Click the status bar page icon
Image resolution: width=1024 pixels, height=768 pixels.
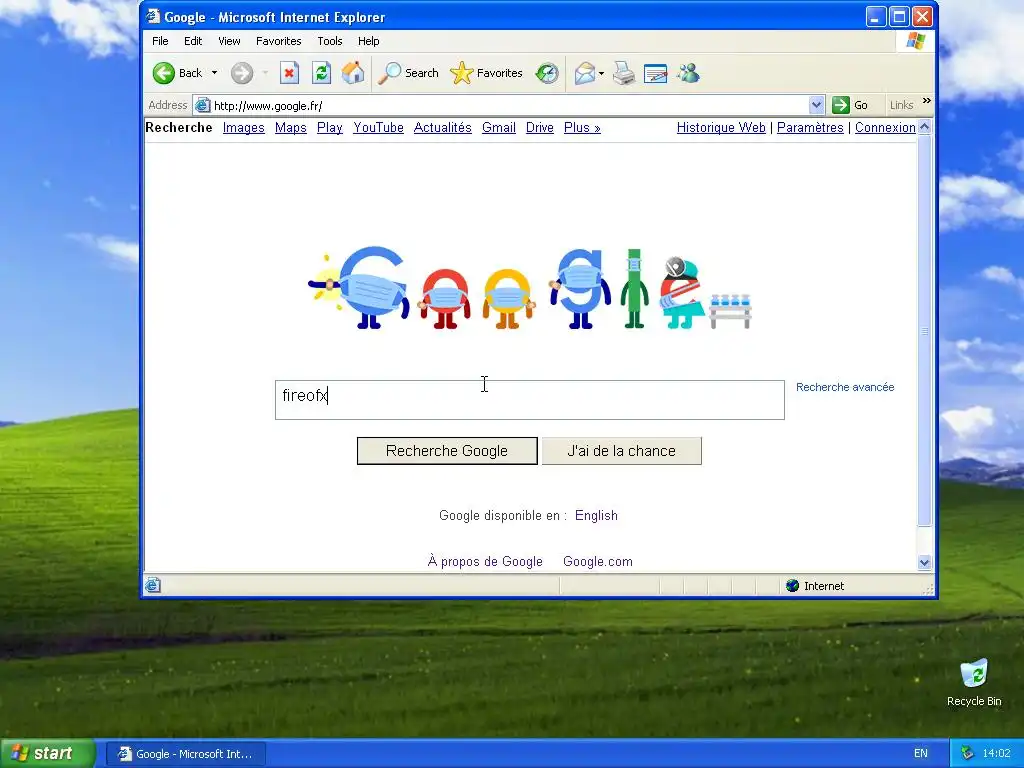click(x=153, y=585)
